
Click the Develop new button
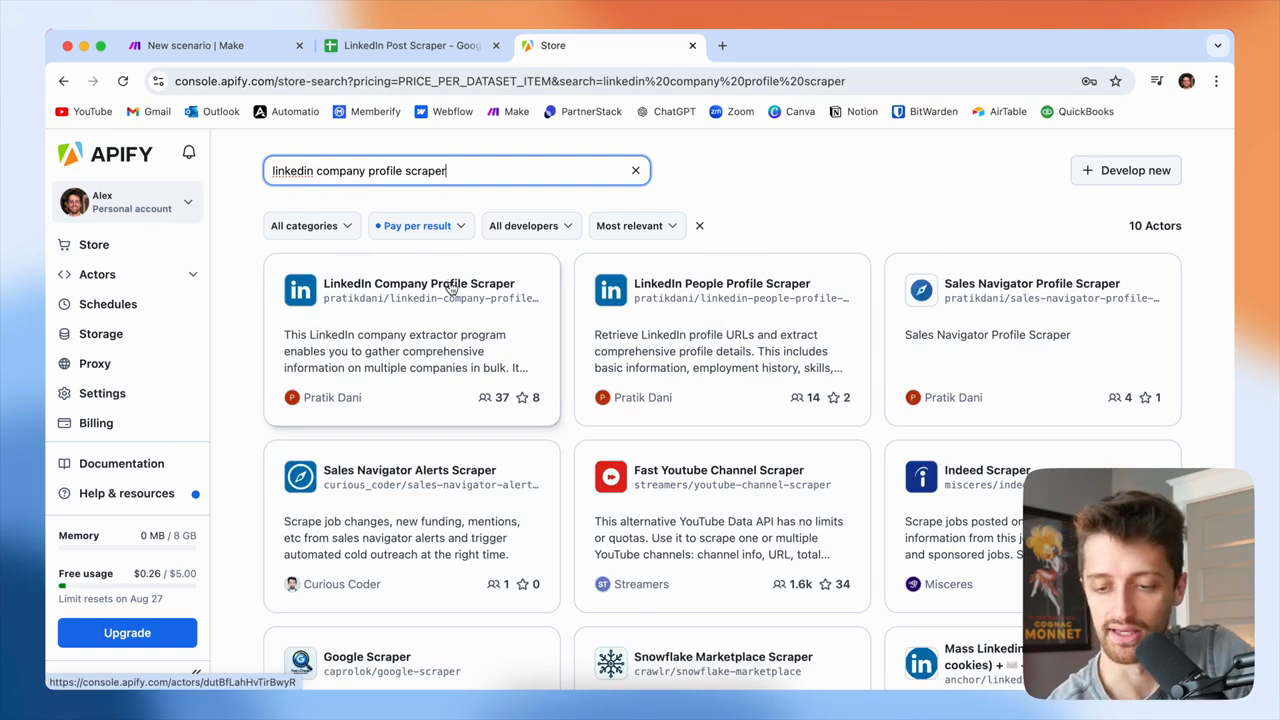[1126, 170]
